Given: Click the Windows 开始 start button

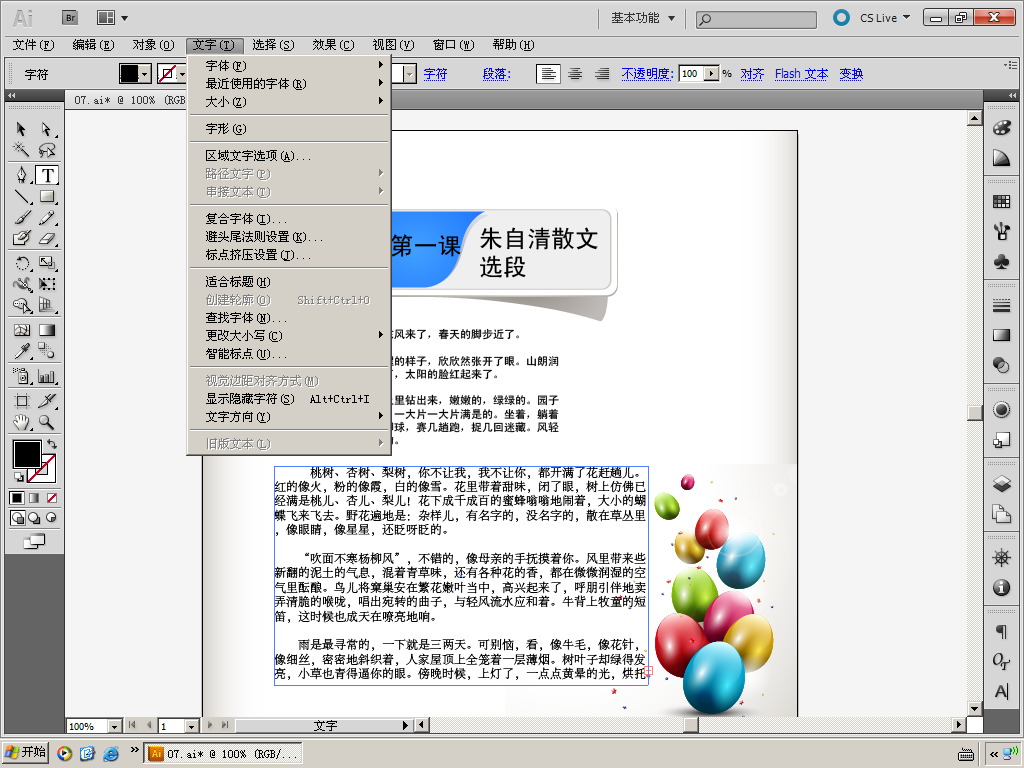Looking at the screenshot, I should click(x=25, y=752).
